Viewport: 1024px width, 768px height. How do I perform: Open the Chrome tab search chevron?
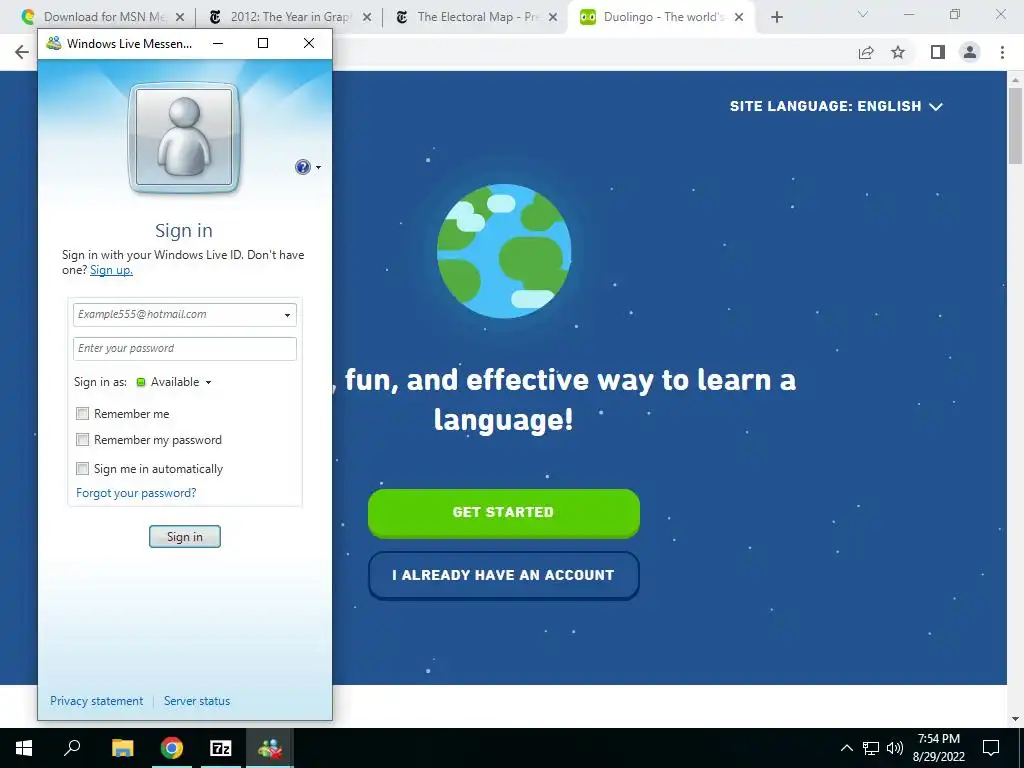(x=863, y=14)
